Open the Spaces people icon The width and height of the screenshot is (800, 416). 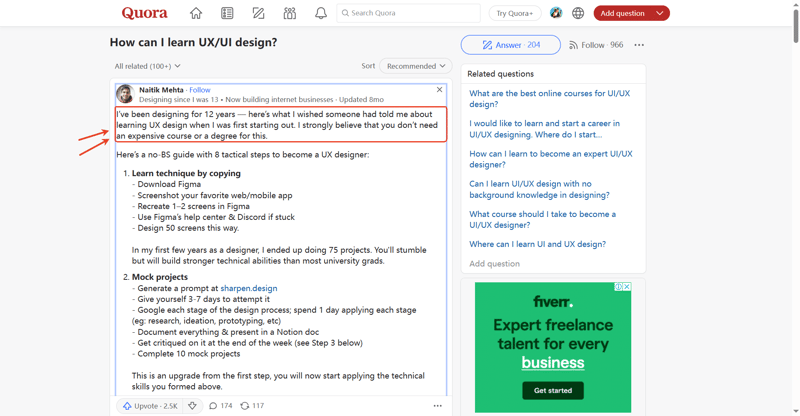point(290,13)
